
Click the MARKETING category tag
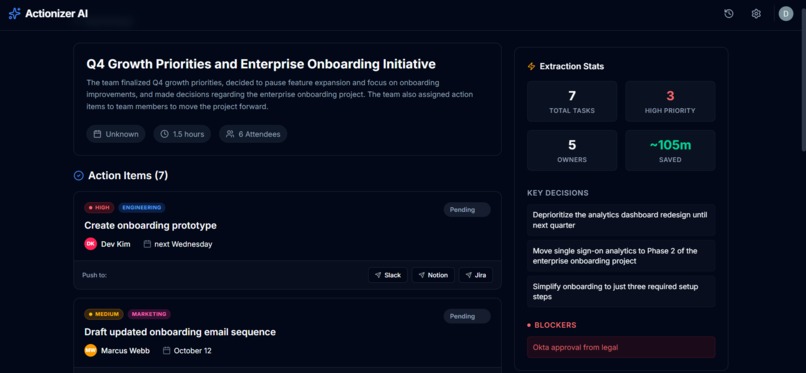coord(149,314)
